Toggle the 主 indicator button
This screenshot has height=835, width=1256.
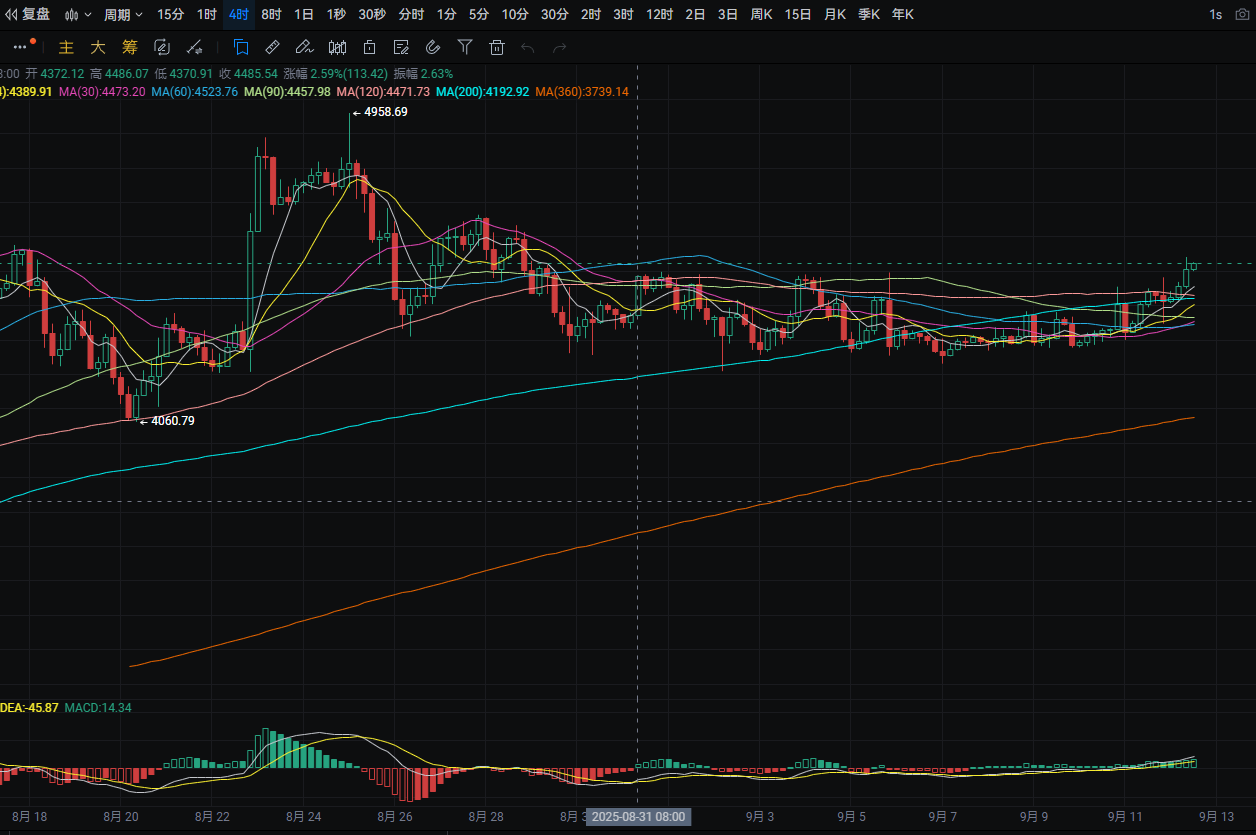click(x=66, y=47)
